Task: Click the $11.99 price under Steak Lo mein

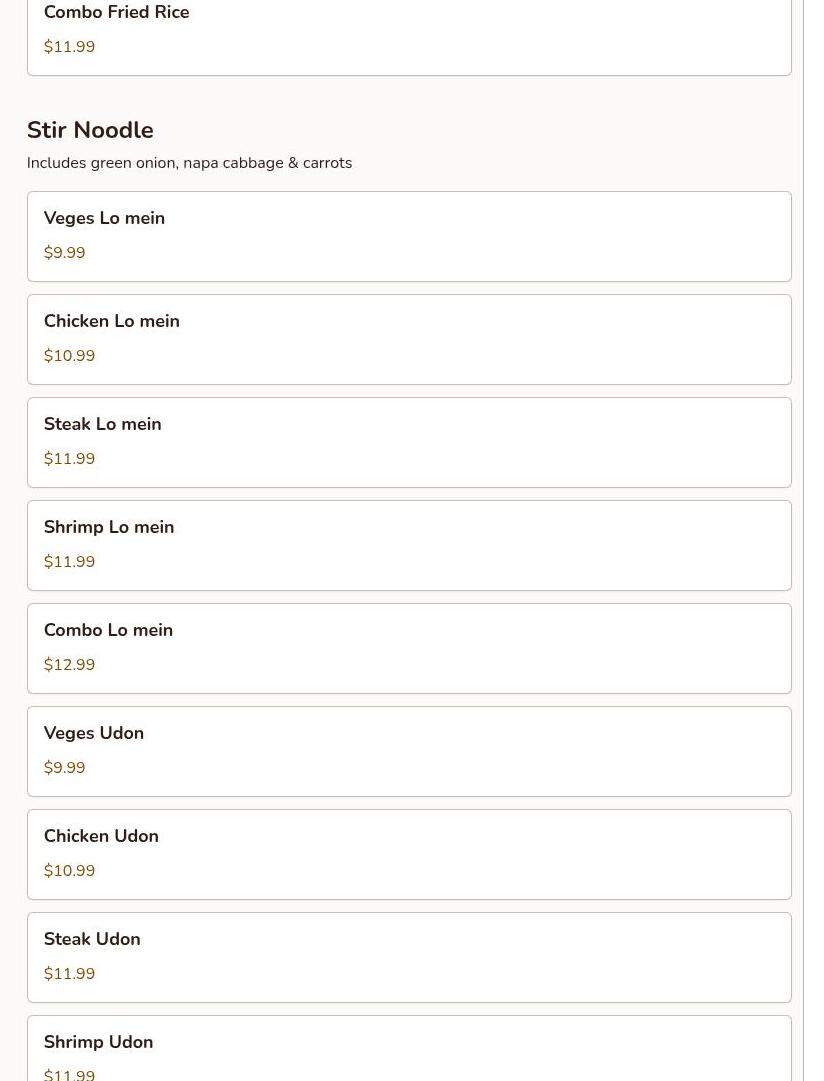Action: tap(69, 459)
